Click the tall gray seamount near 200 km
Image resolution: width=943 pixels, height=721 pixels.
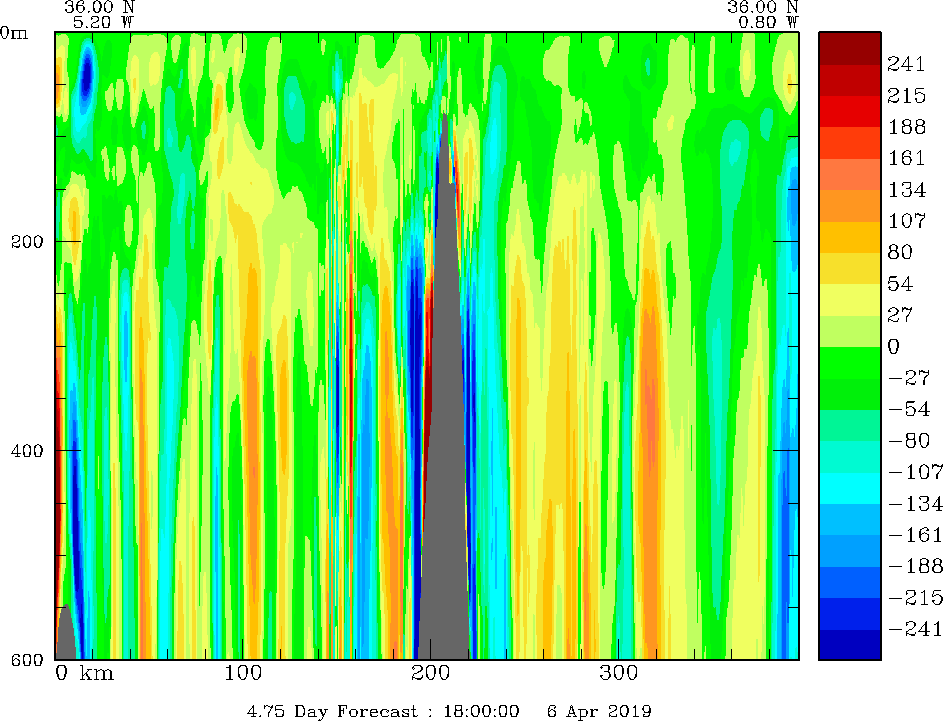point(444,457)
